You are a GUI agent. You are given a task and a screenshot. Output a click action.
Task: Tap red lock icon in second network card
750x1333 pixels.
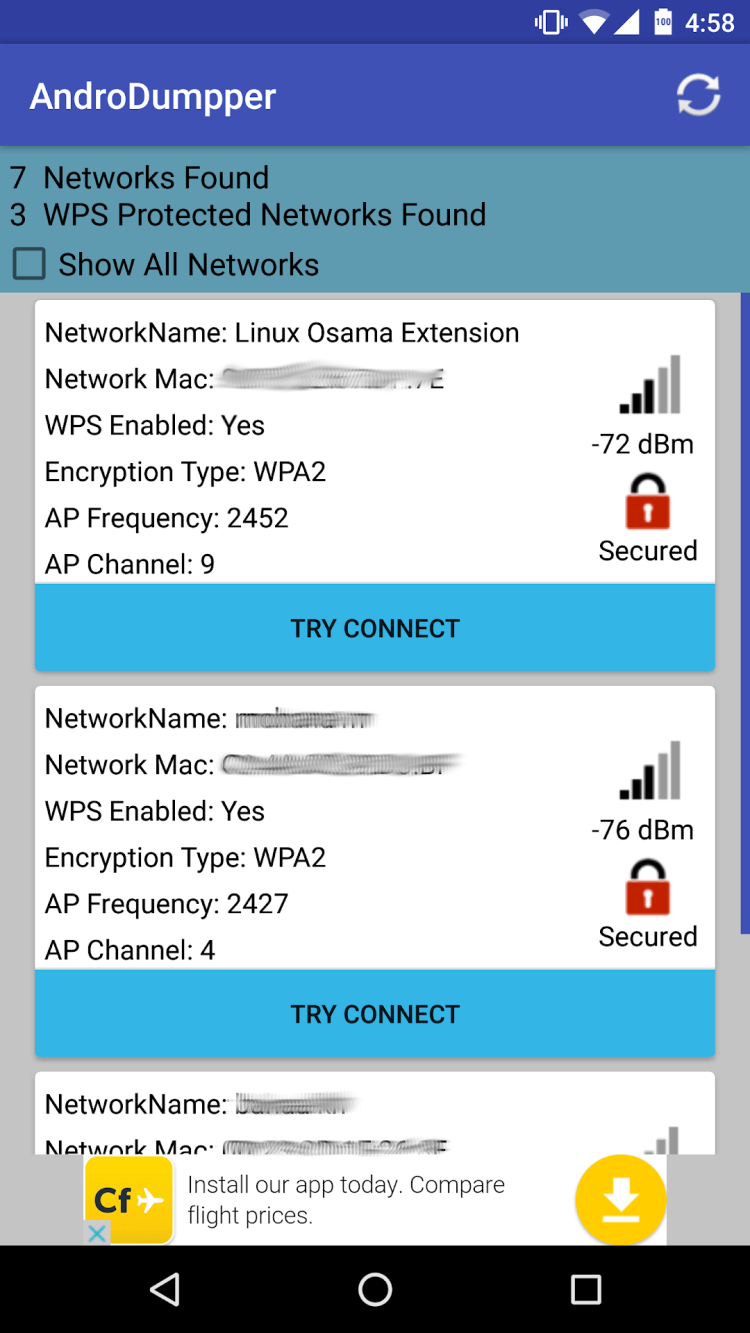(x=648, y=887)
